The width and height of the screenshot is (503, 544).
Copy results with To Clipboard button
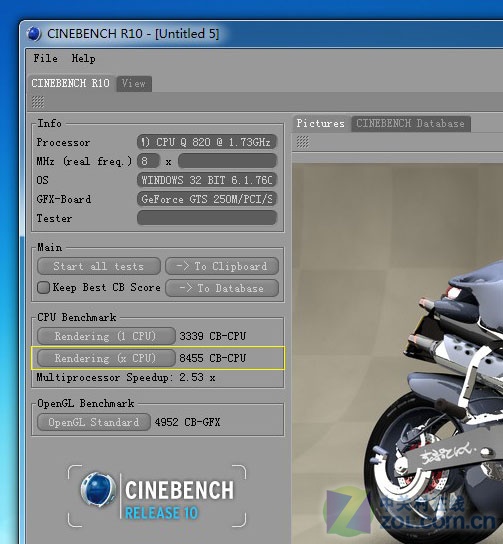click(222, 266)
